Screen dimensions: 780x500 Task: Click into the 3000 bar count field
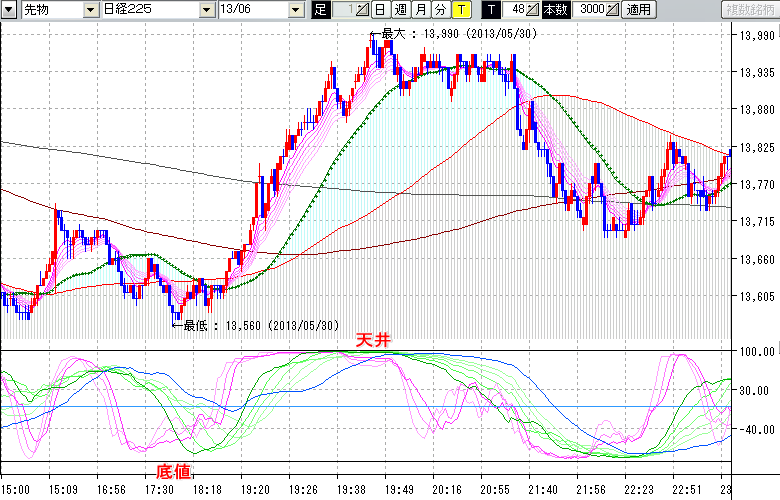[588, 10]
